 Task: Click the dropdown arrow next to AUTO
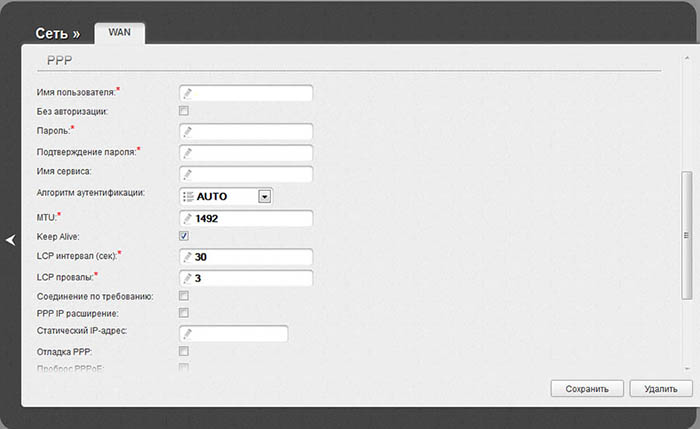(x=264, y=196)
